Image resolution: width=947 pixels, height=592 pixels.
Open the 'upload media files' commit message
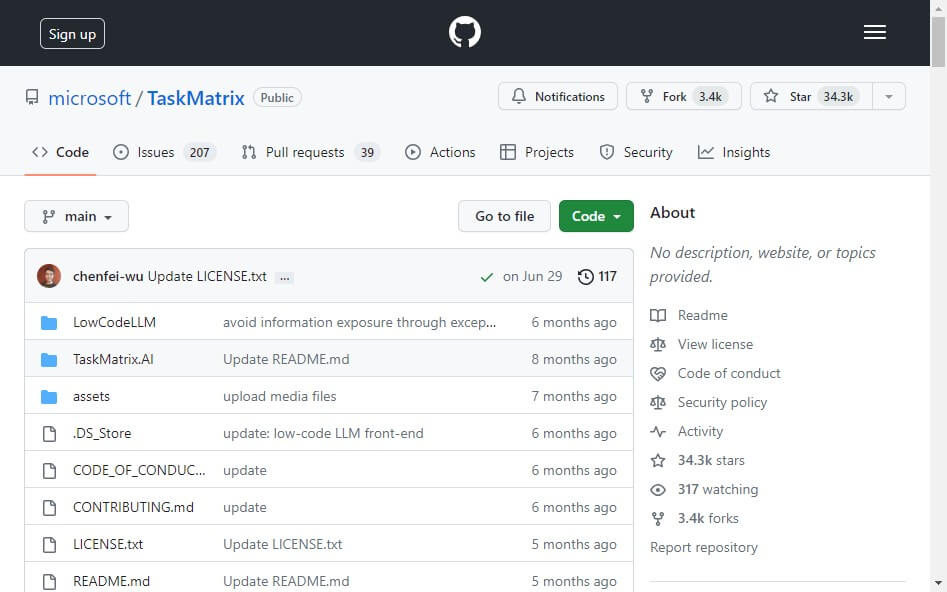[x=280, y=396]
